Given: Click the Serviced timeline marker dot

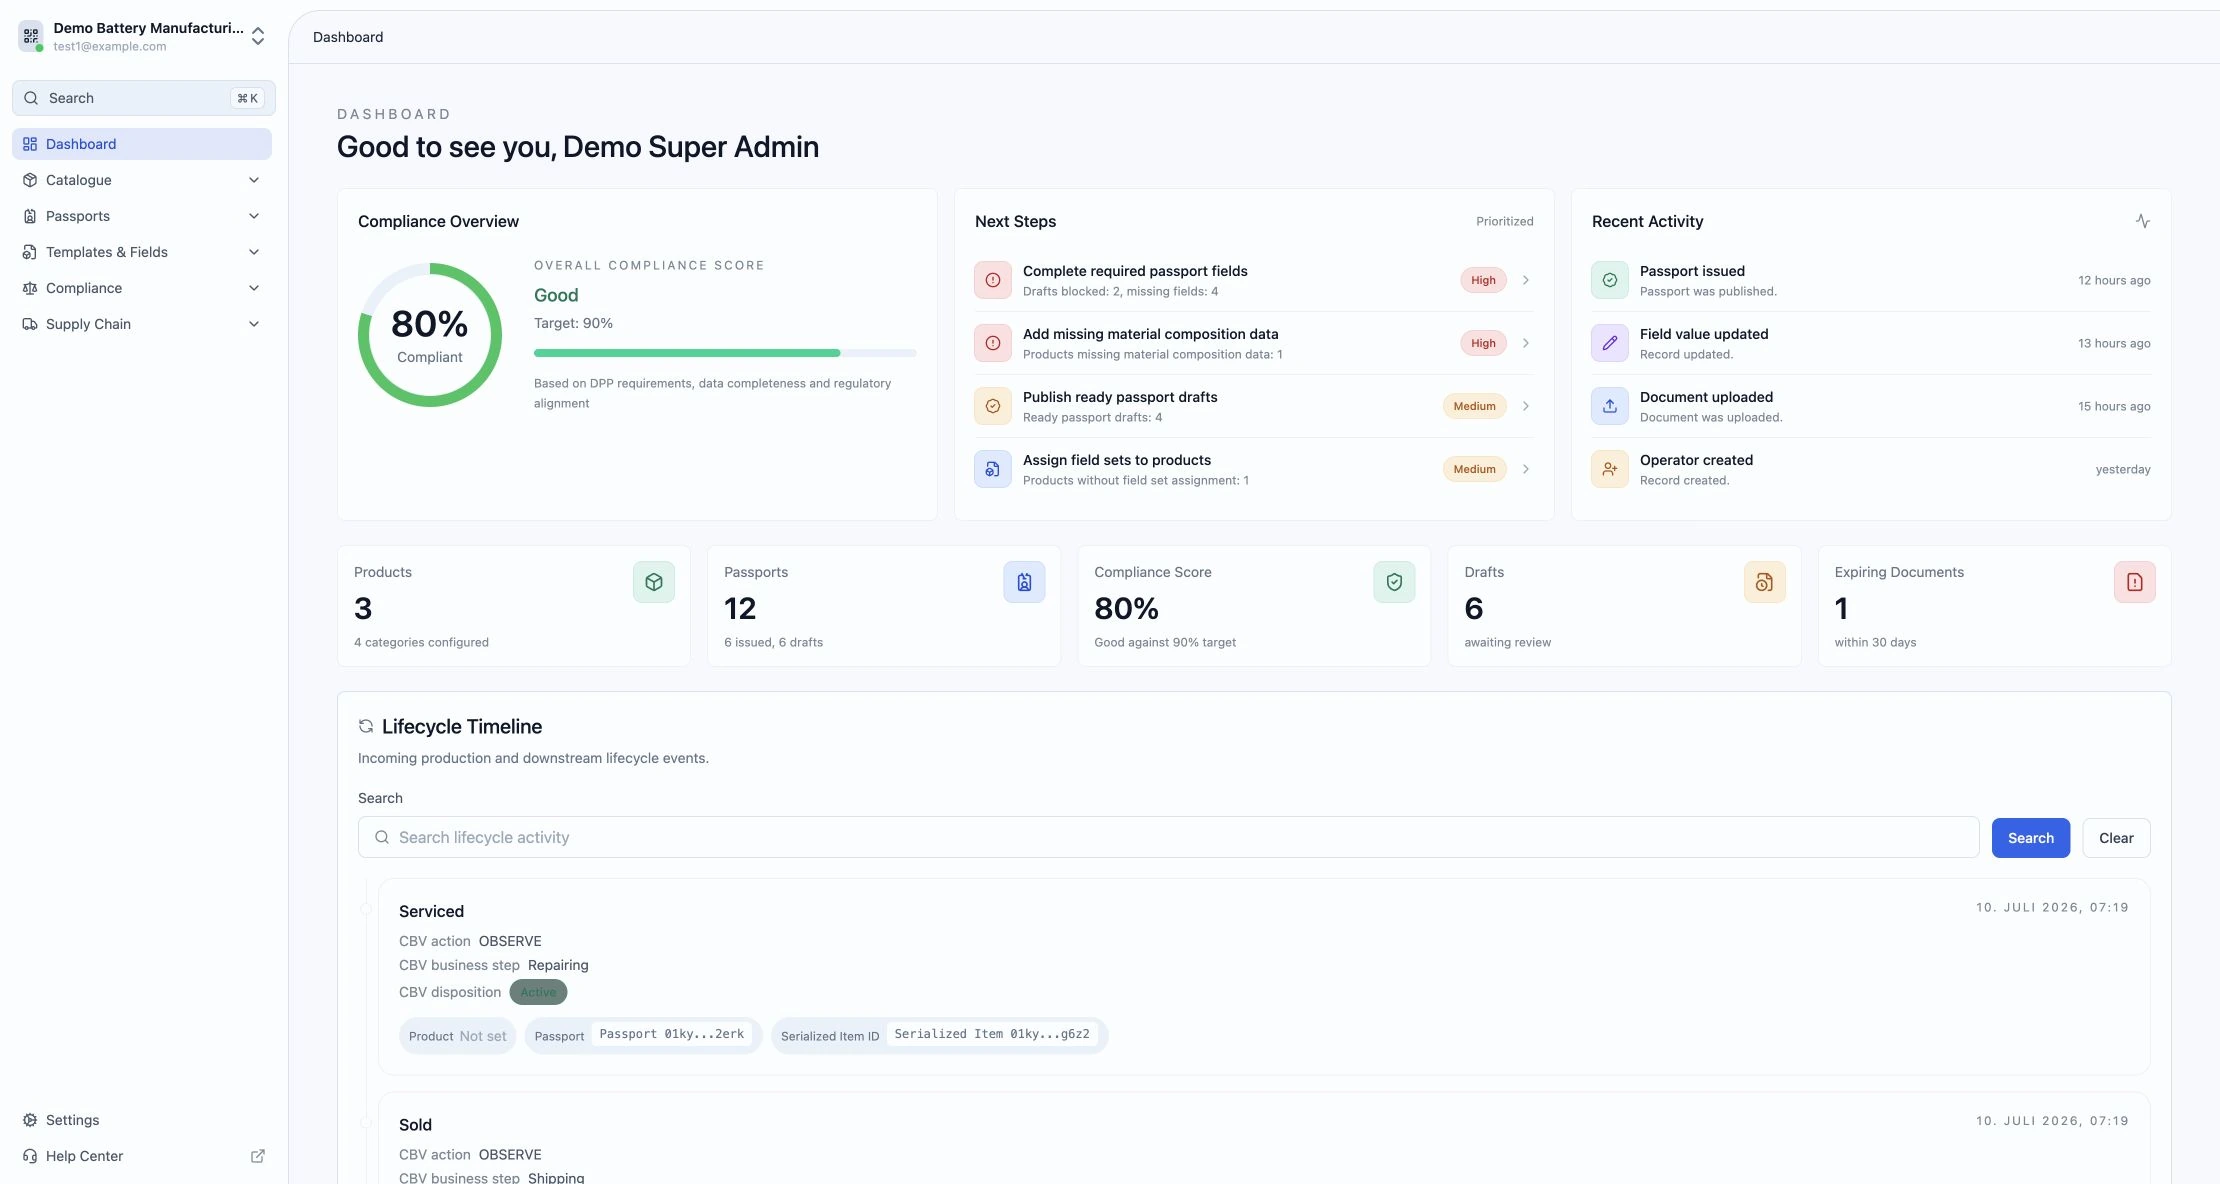Looking at the screenshot, I should (366, 909).
